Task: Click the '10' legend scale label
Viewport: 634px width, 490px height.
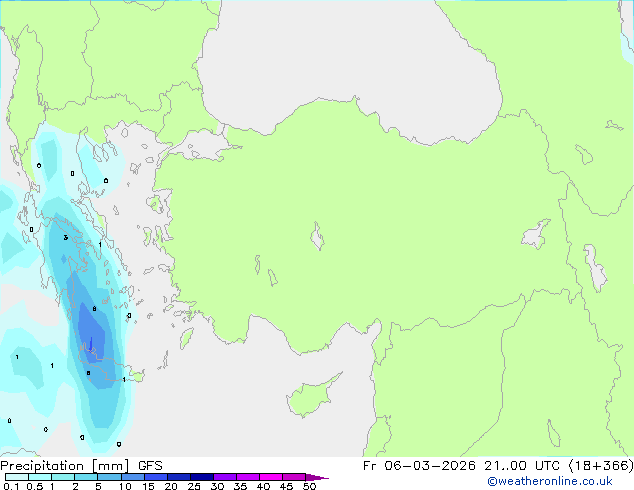Action: (125, 486)
